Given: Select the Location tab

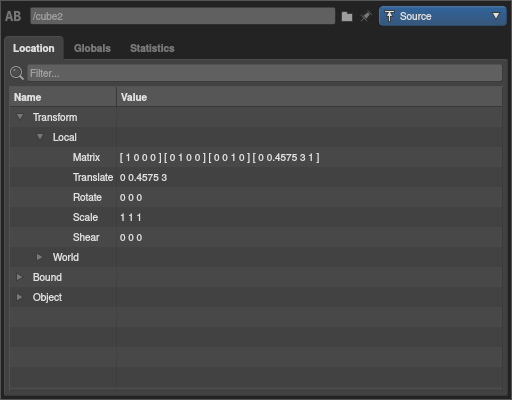Looking at the screenshot, I should (x=34, y=48).
